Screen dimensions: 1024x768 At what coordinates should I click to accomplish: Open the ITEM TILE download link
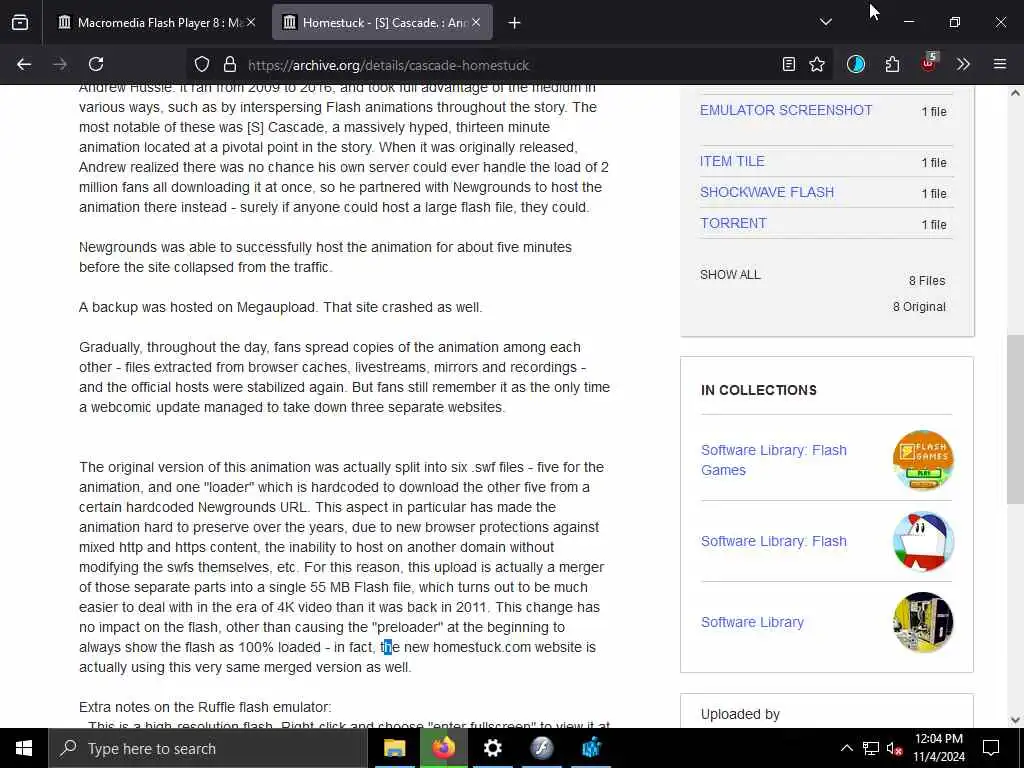(x=732, y=161)
